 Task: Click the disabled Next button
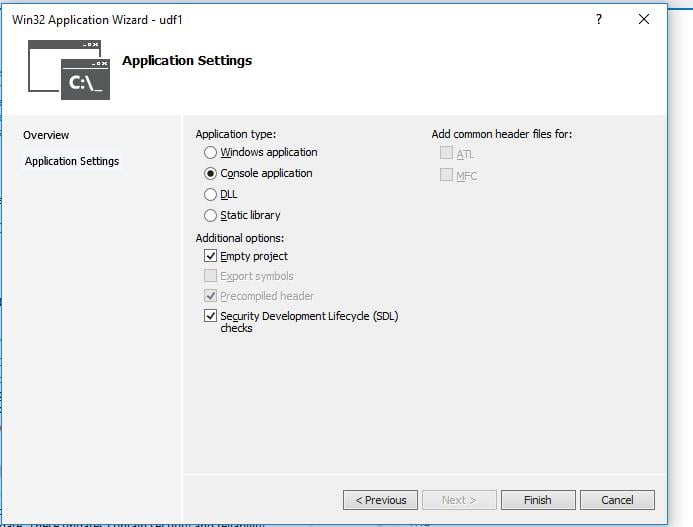click(459, 500)
